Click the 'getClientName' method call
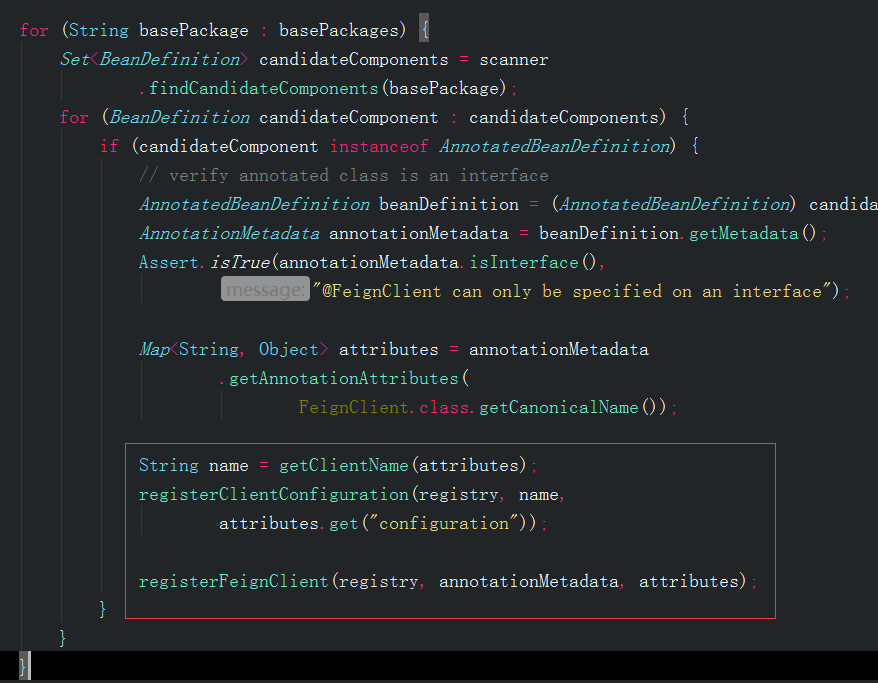Screen dimensions: 878x683 point(344,465)
